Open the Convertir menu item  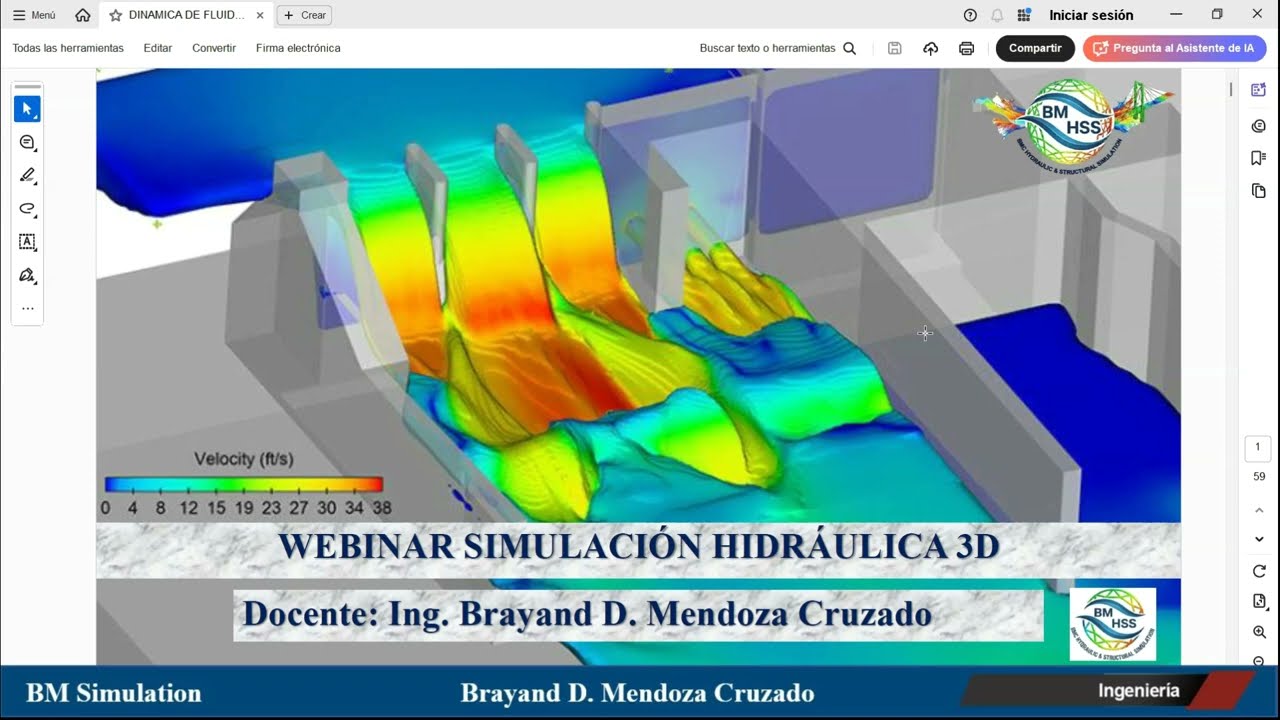[214, 48]
